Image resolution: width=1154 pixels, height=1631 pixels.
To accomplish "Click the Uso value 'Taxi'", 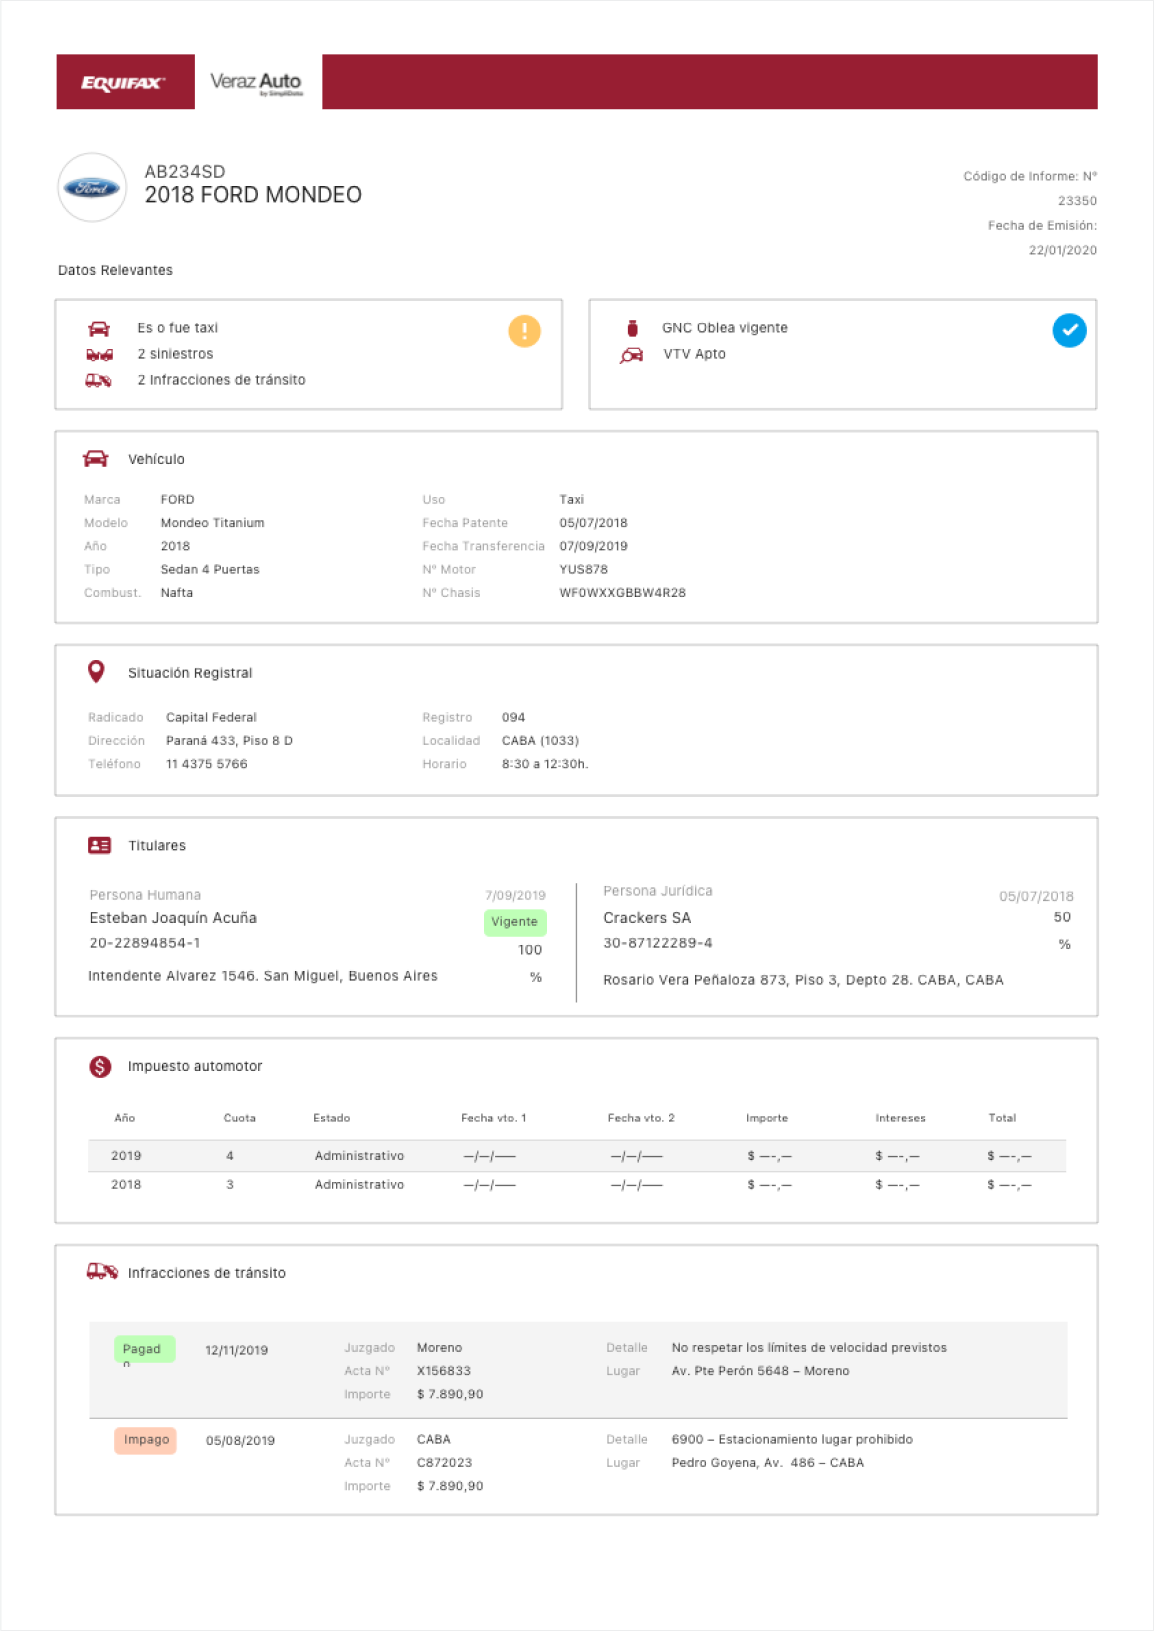I will coord(572,500).
